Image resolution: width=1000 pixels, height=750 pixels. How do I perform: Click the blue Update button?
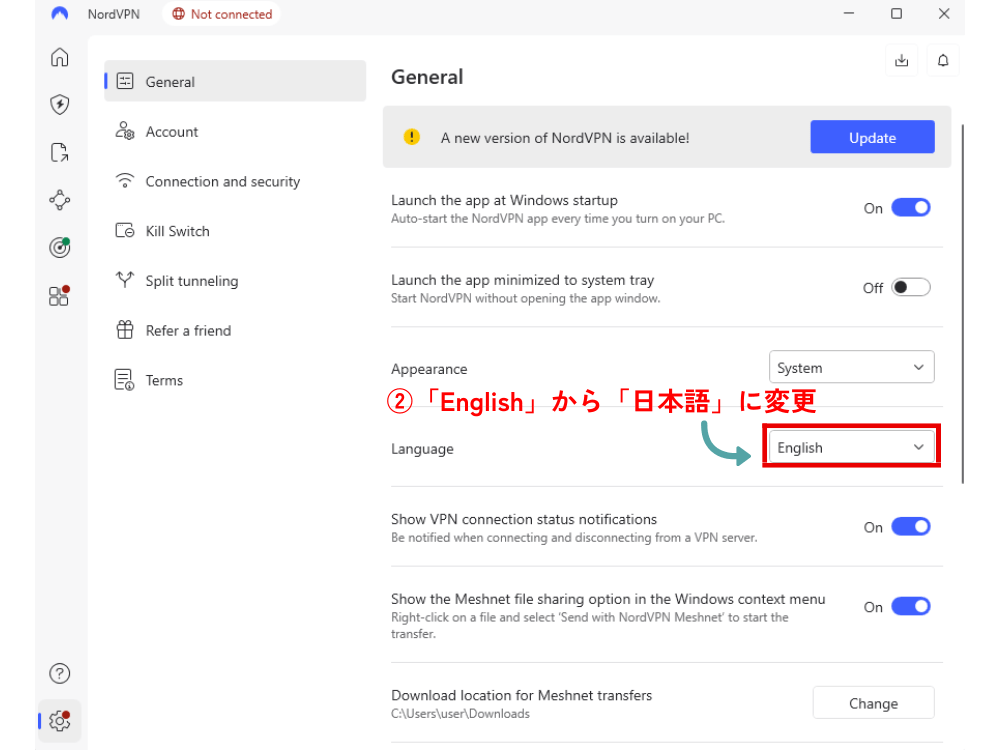[872, 138]
